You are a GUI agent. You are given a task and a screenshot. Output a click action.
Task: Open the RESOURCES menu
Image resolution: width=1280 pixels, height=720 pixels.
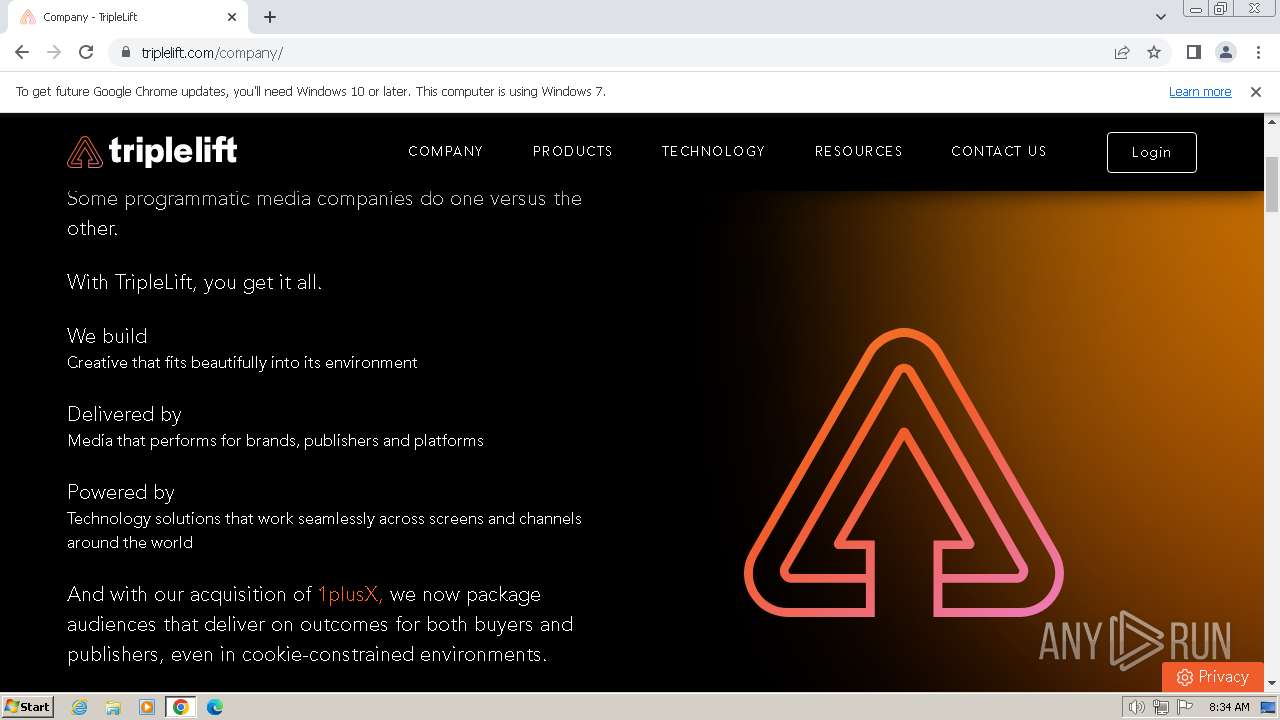[x=859, y=152]
